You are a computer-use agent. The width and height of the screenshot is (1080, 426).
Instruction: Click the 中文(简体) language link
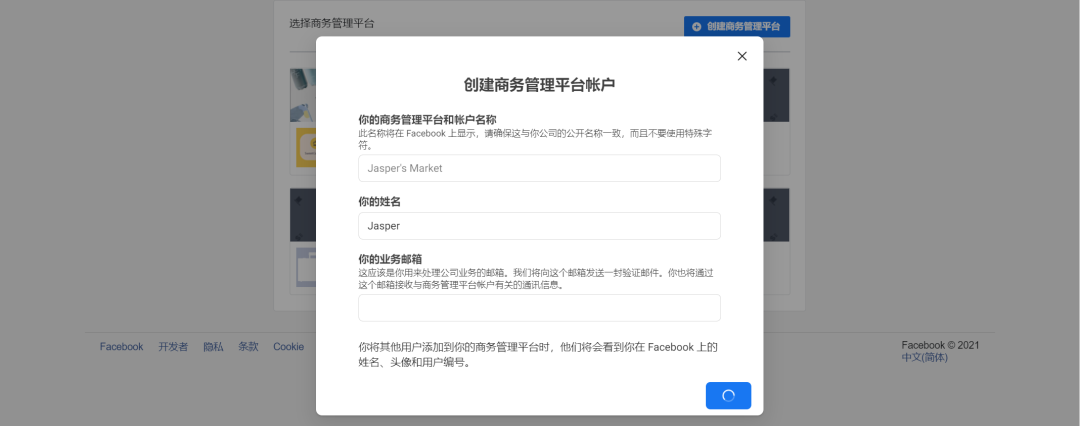point(924,358)
